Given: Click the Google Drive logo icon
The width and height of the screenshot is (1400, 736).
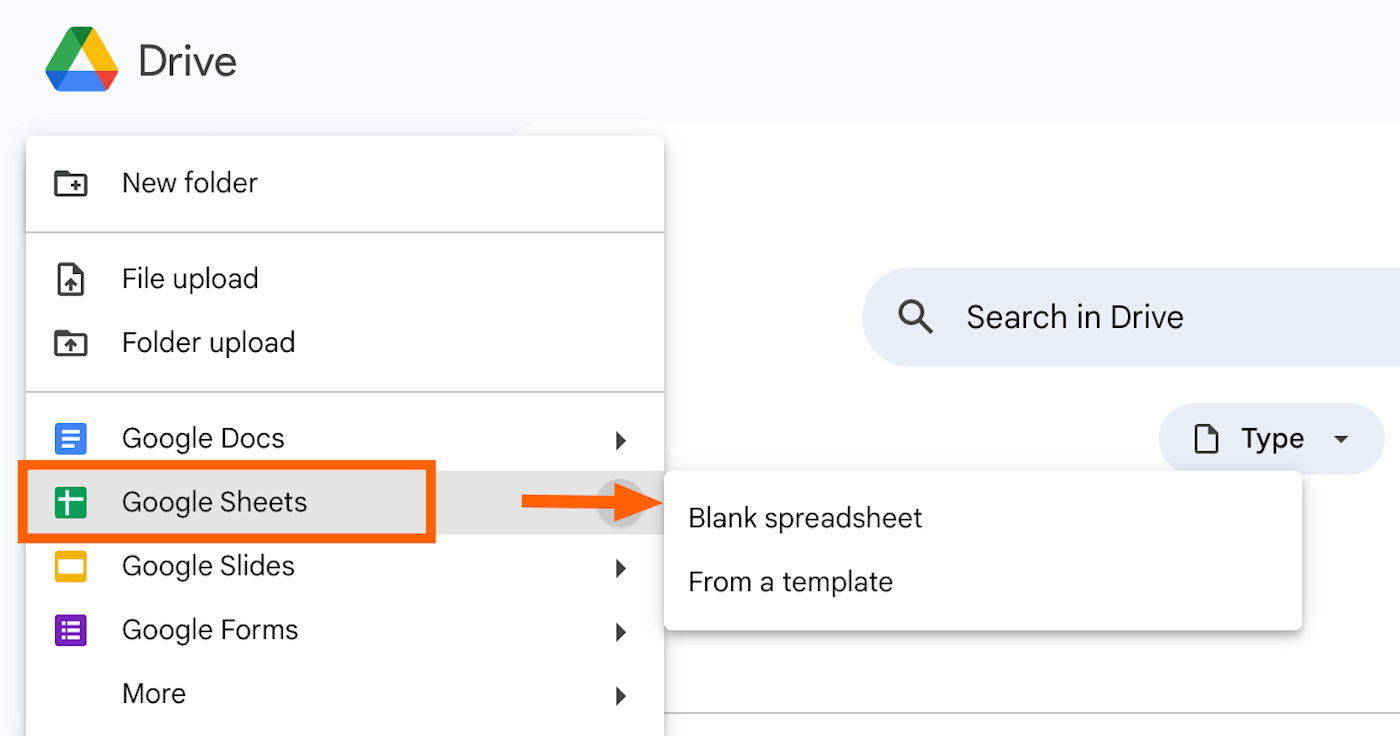Looking at the screenshot, I should [x=82, y=60].
